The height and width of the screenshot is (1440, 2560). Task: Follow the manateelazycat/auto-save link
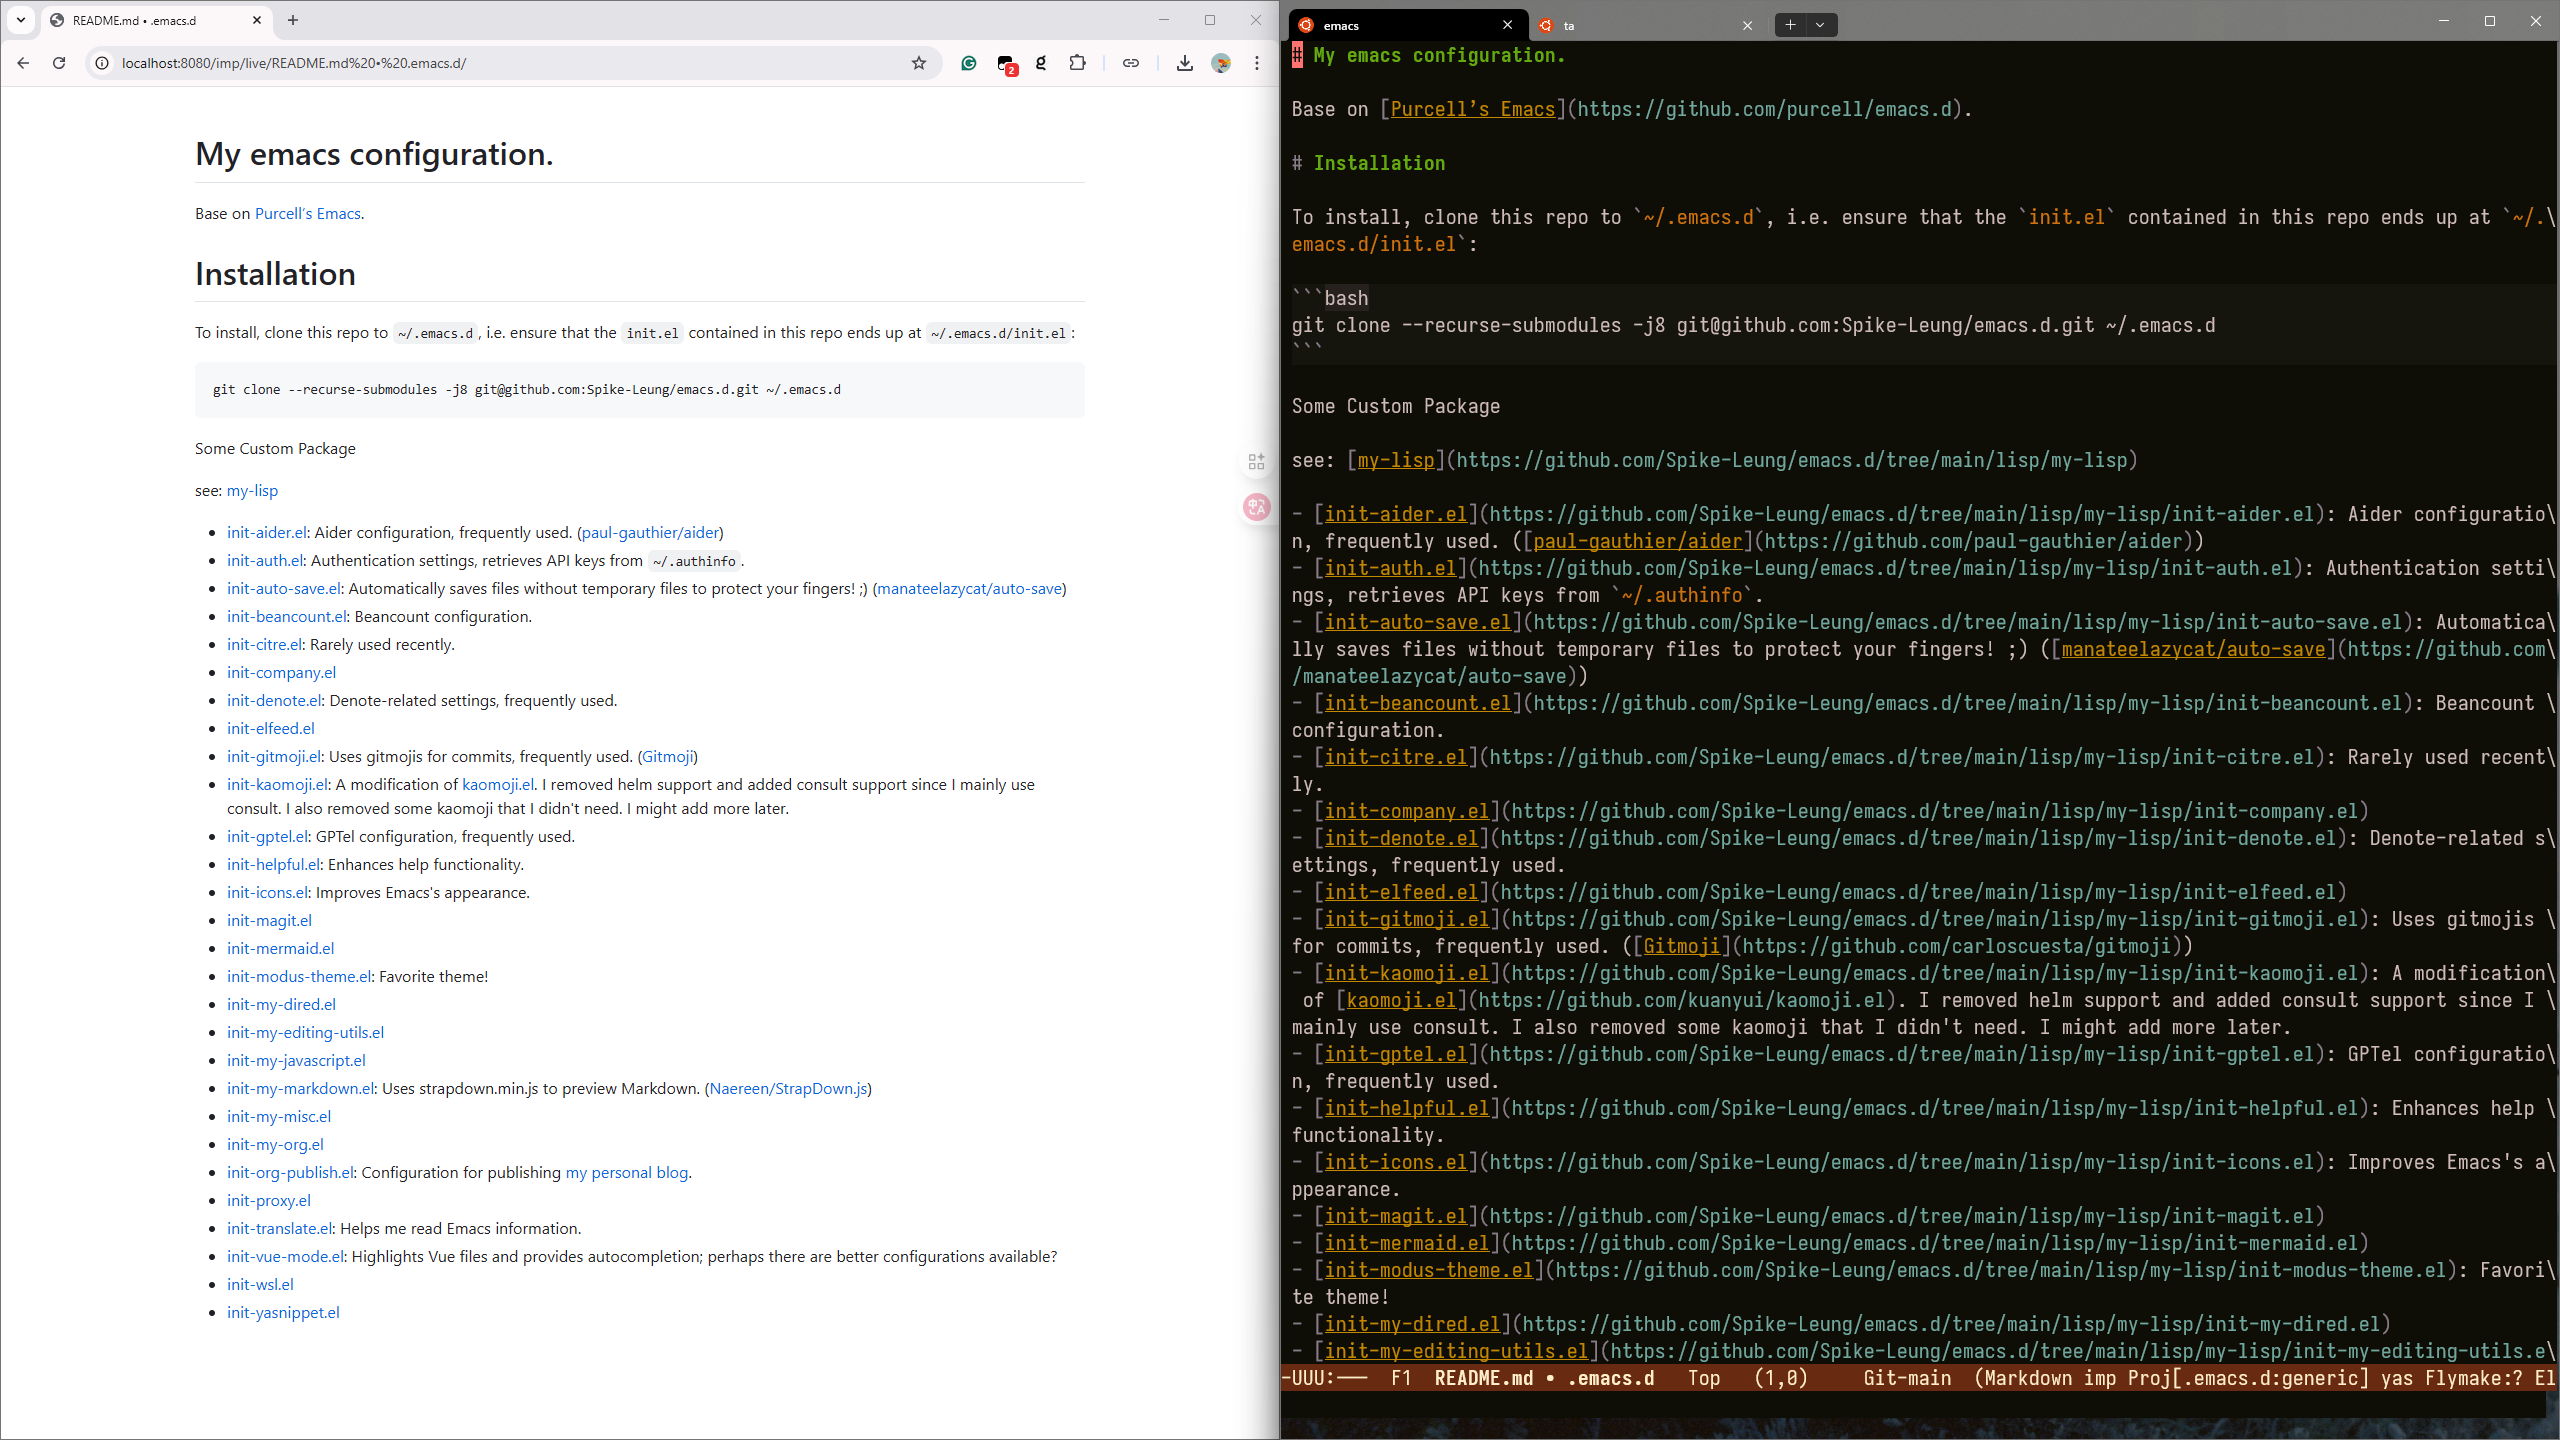[969, 589]
